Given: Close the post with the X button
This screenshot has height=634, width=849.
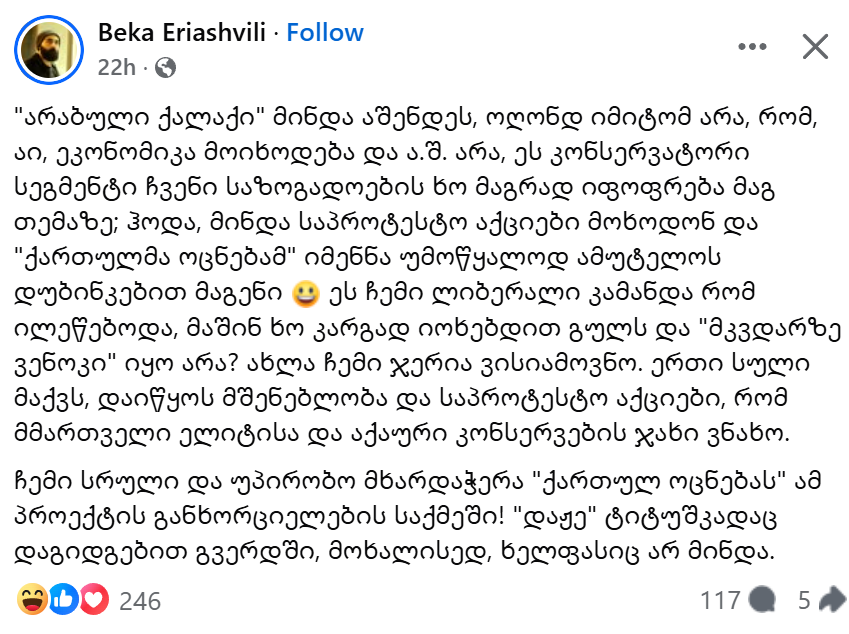Looking at the screenshot, I should [815, 46].
